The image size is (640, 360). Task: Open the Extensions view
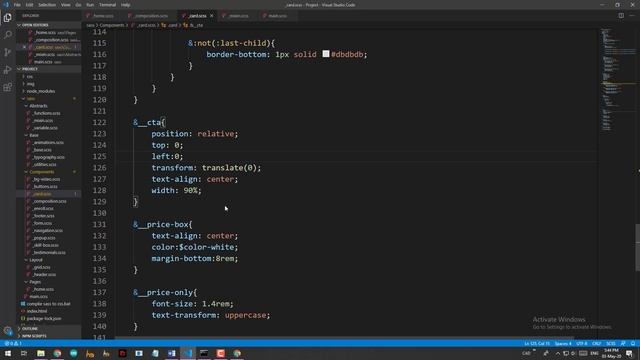[7, 87]
